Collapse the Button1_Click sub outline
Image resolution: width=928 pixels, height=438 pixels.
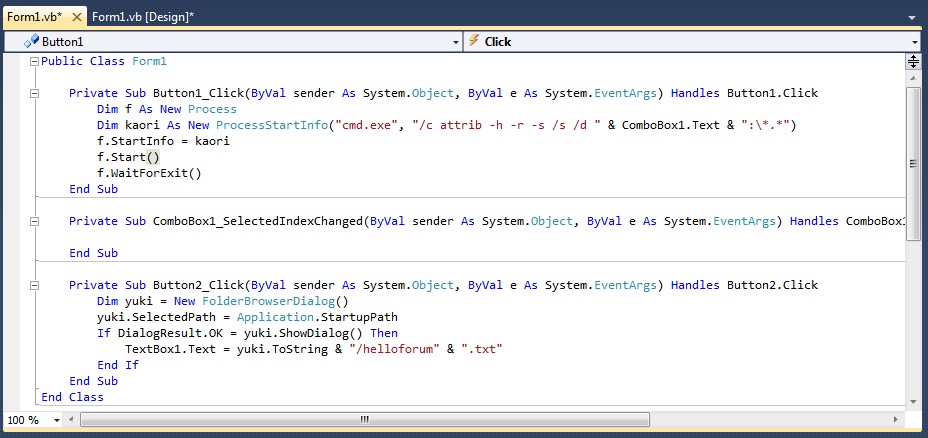(x=34, y=93)
